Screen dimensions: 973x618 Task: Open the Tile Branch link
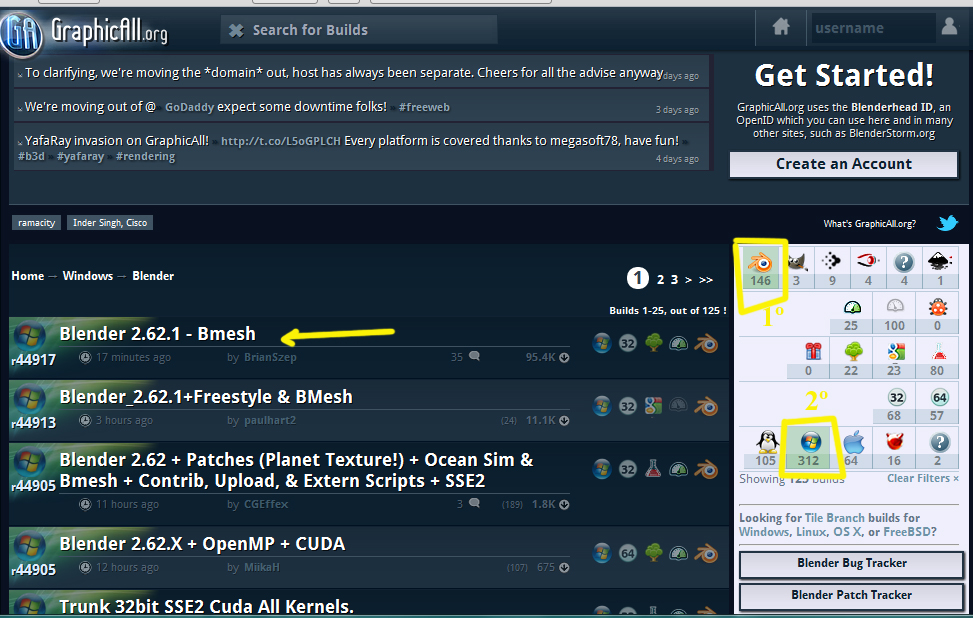coord(834,517)
